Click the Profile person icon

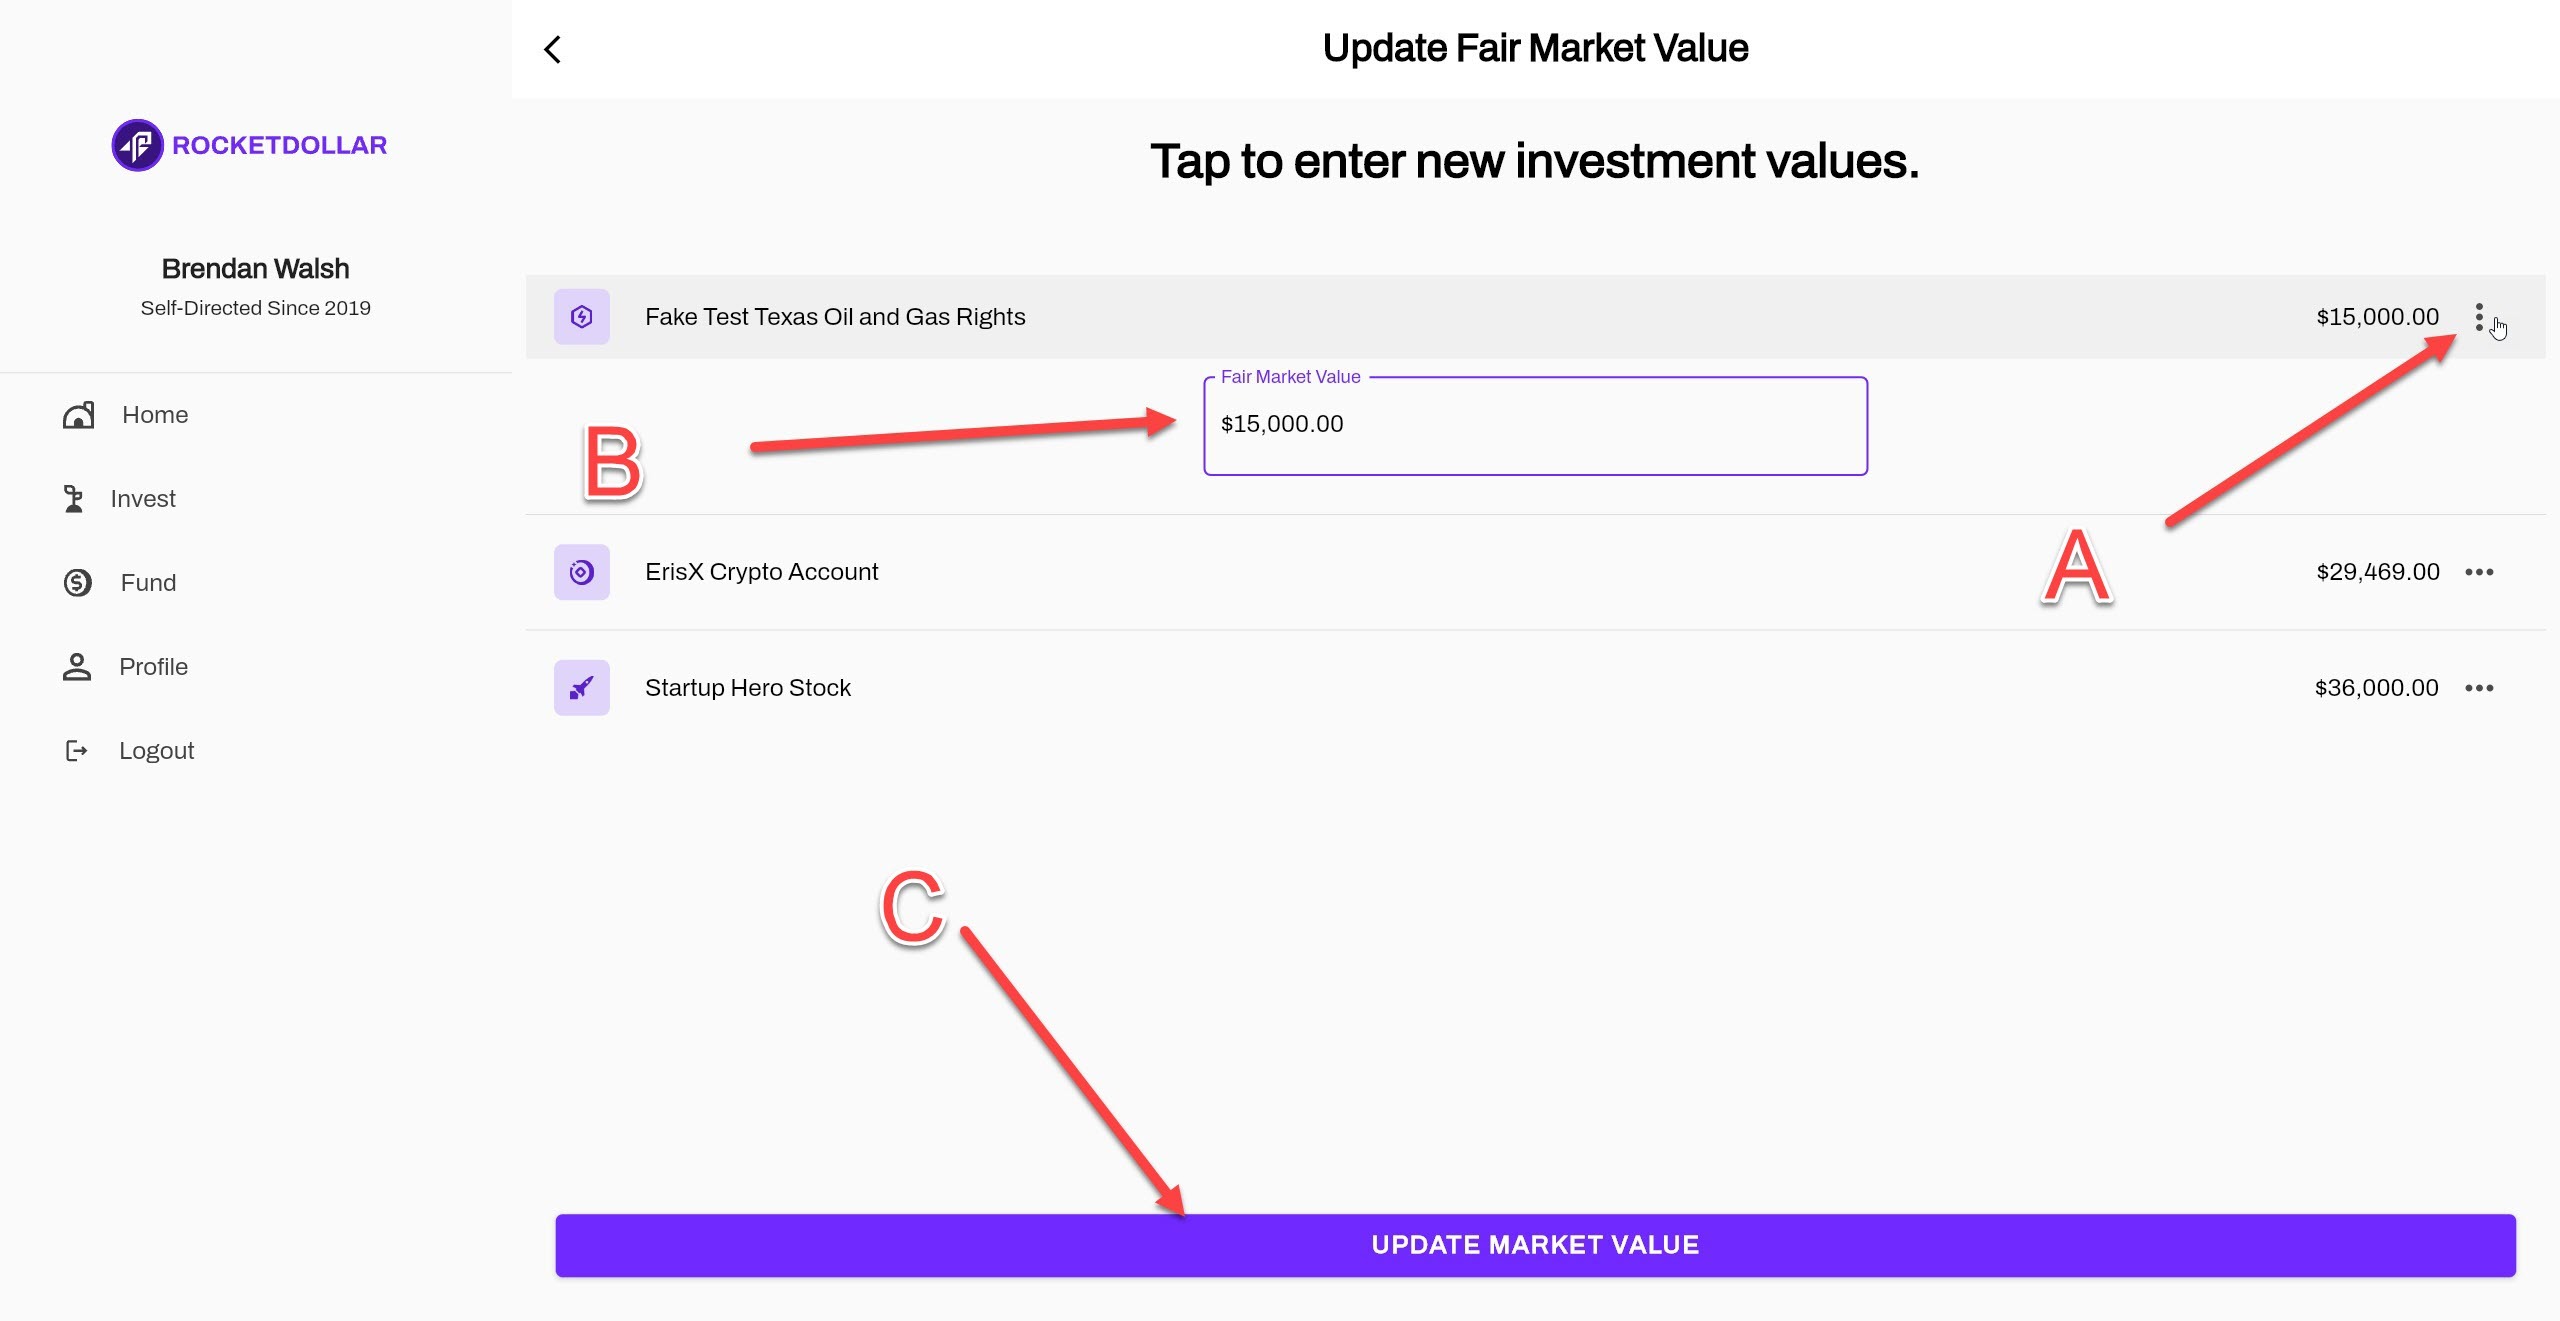point(77,667)
